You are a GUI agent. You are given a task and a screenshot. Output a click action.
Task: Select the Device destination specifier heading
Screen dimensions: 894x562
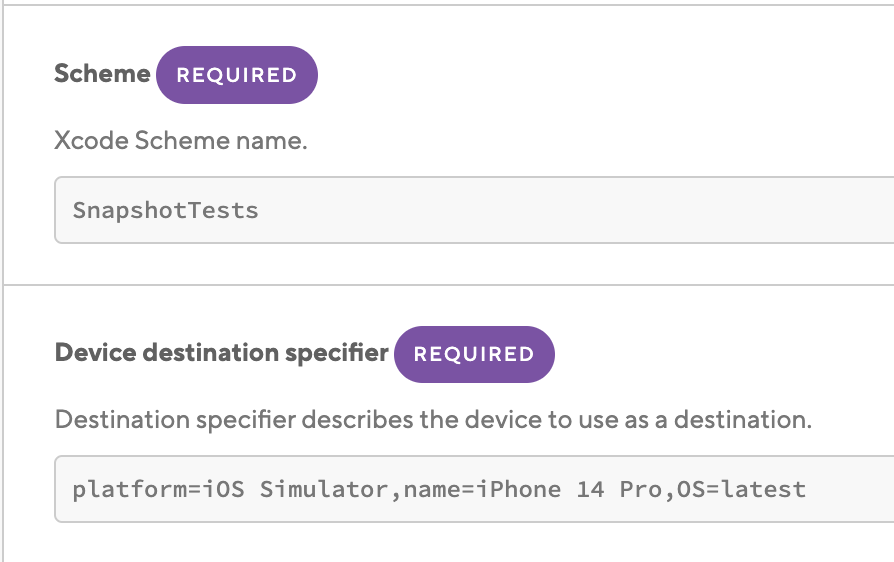coord(222,353)
